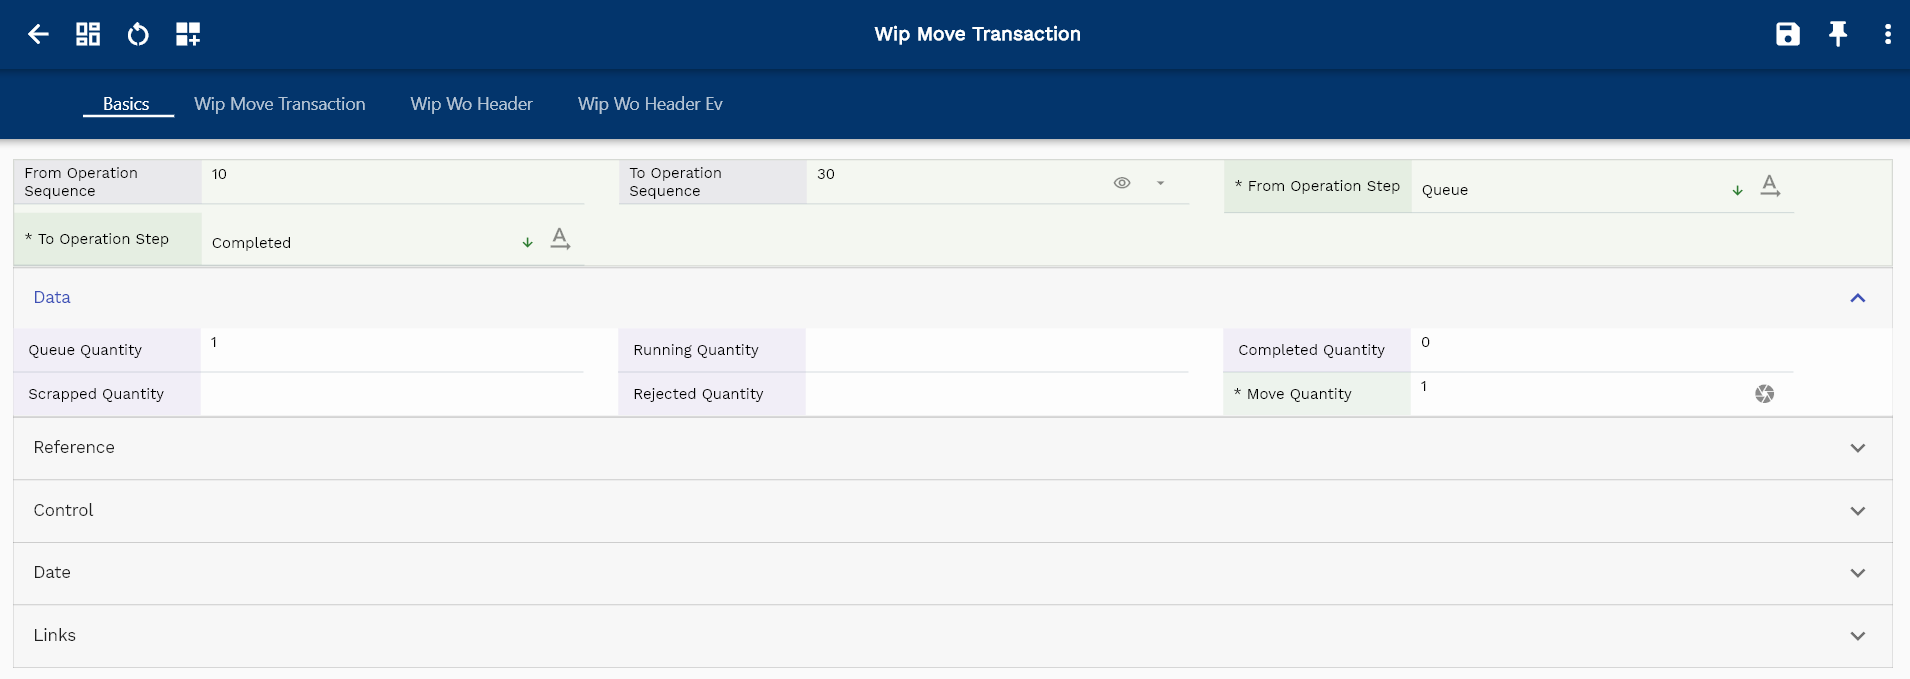Open the dashboard grid icon

88,34
